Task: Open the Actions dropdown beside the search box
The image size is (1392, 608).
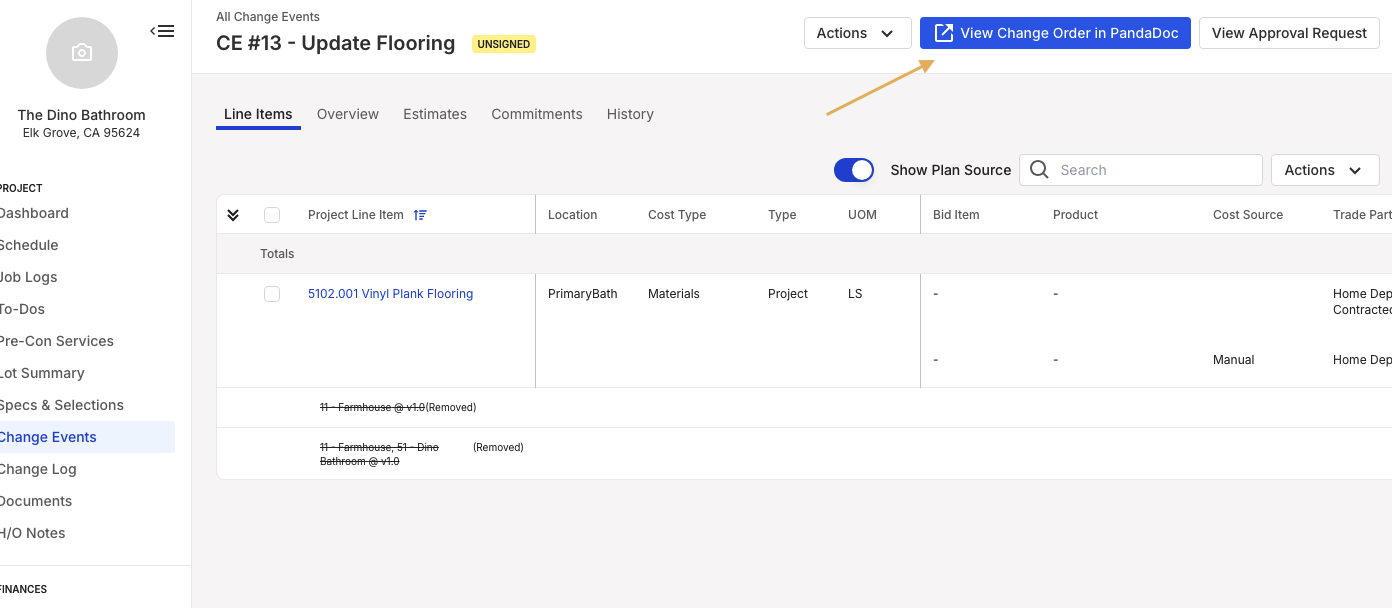Action: click(x=1325, y=170)
